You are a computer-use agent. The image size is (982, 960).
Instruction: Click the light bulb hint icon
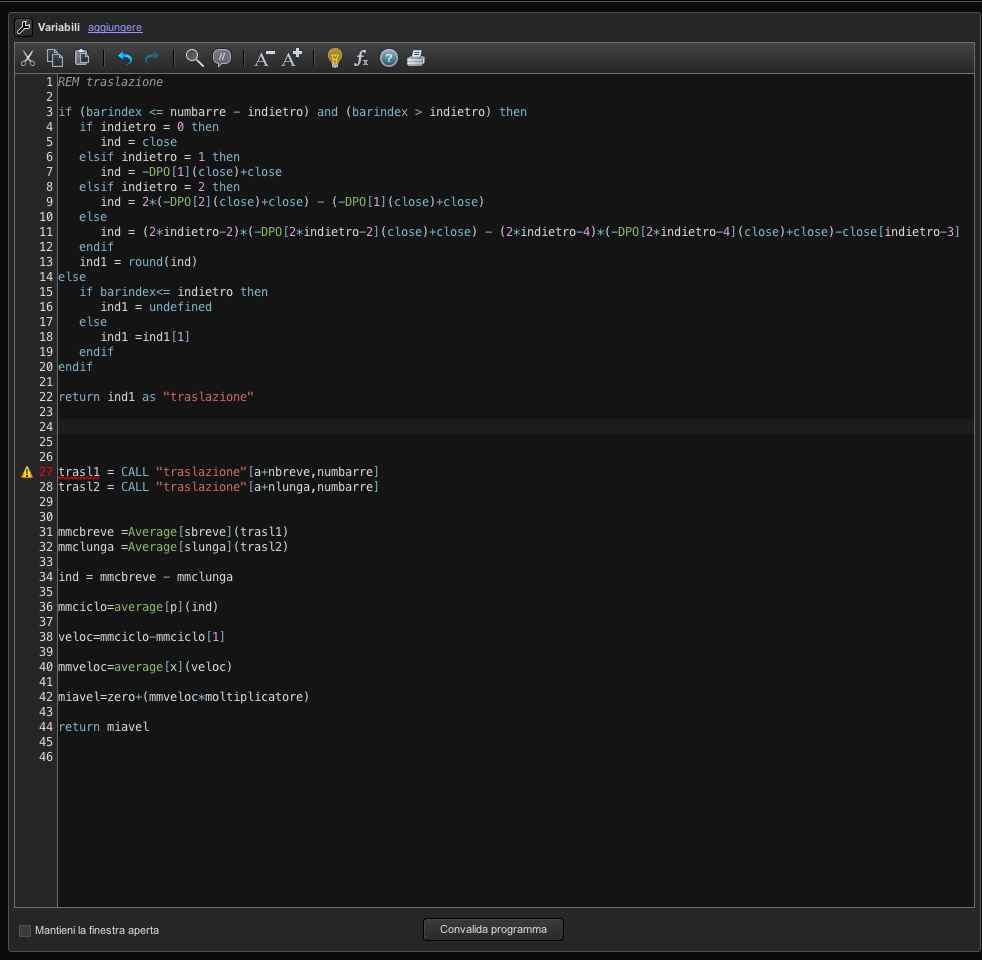[x=335, y=58]
